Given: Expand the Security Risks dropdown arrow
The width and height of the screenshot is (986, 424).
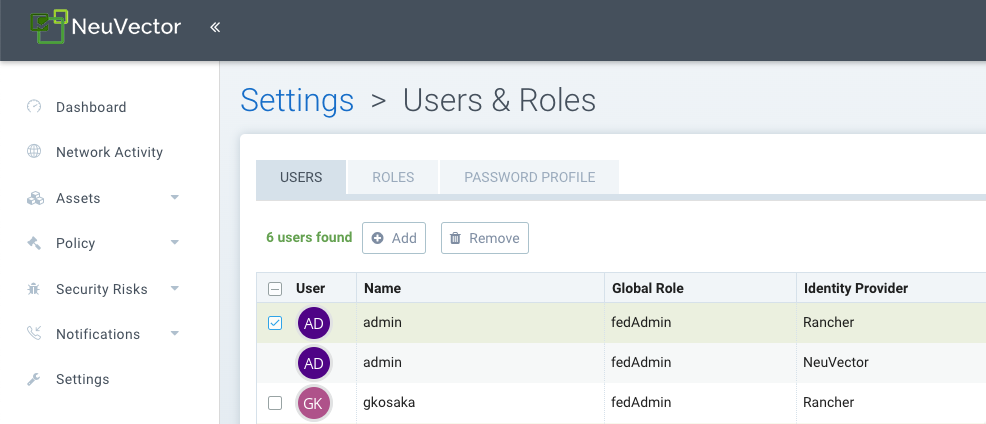Looking at the screenshot, I should (175, 289).
